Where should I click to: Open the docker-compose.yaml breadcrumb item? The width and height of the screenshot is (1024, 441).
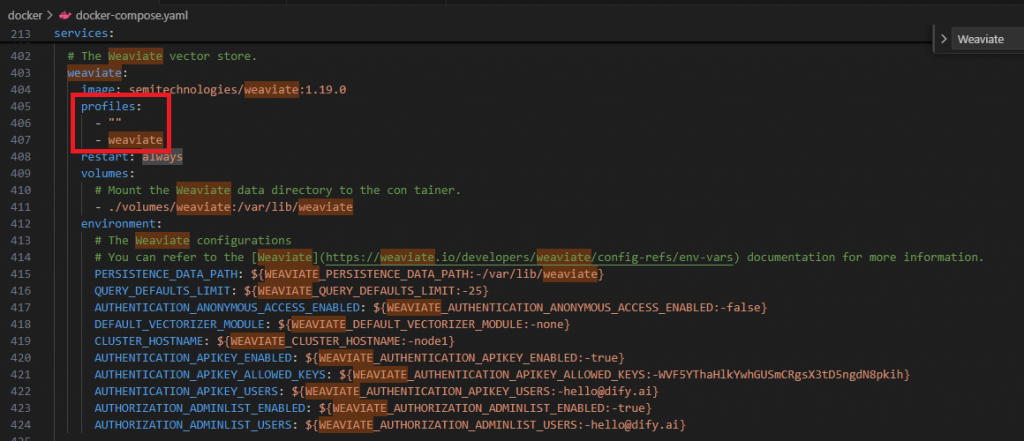coord(132,15)
